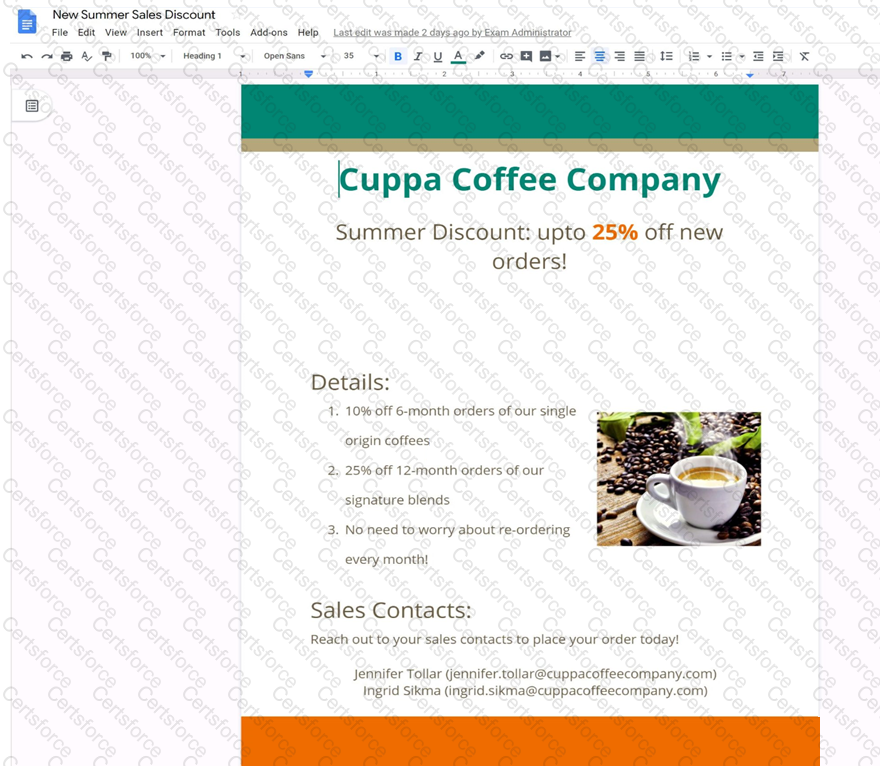Click the Clear formatting icon
This screenshot has height=766, width=880.
pos(804,56)
